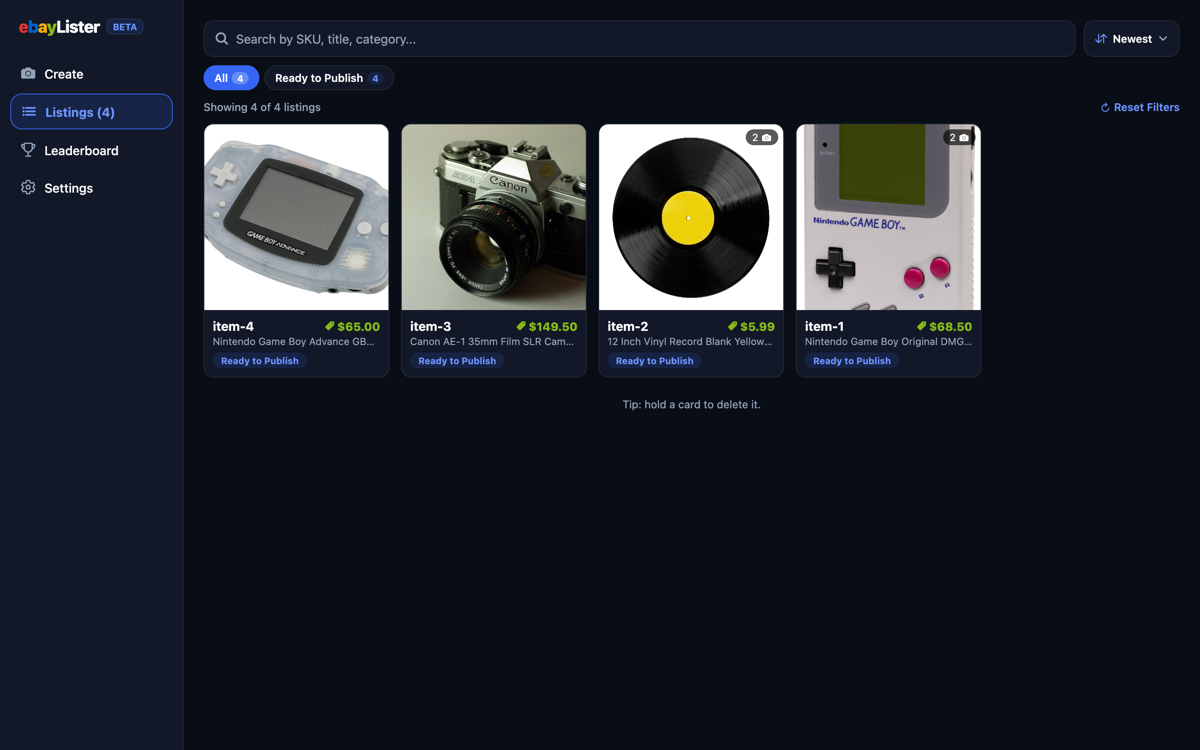Click the item-4 SKU label
This screenshot has width=1200, height=750.
(x=233, y=326)
